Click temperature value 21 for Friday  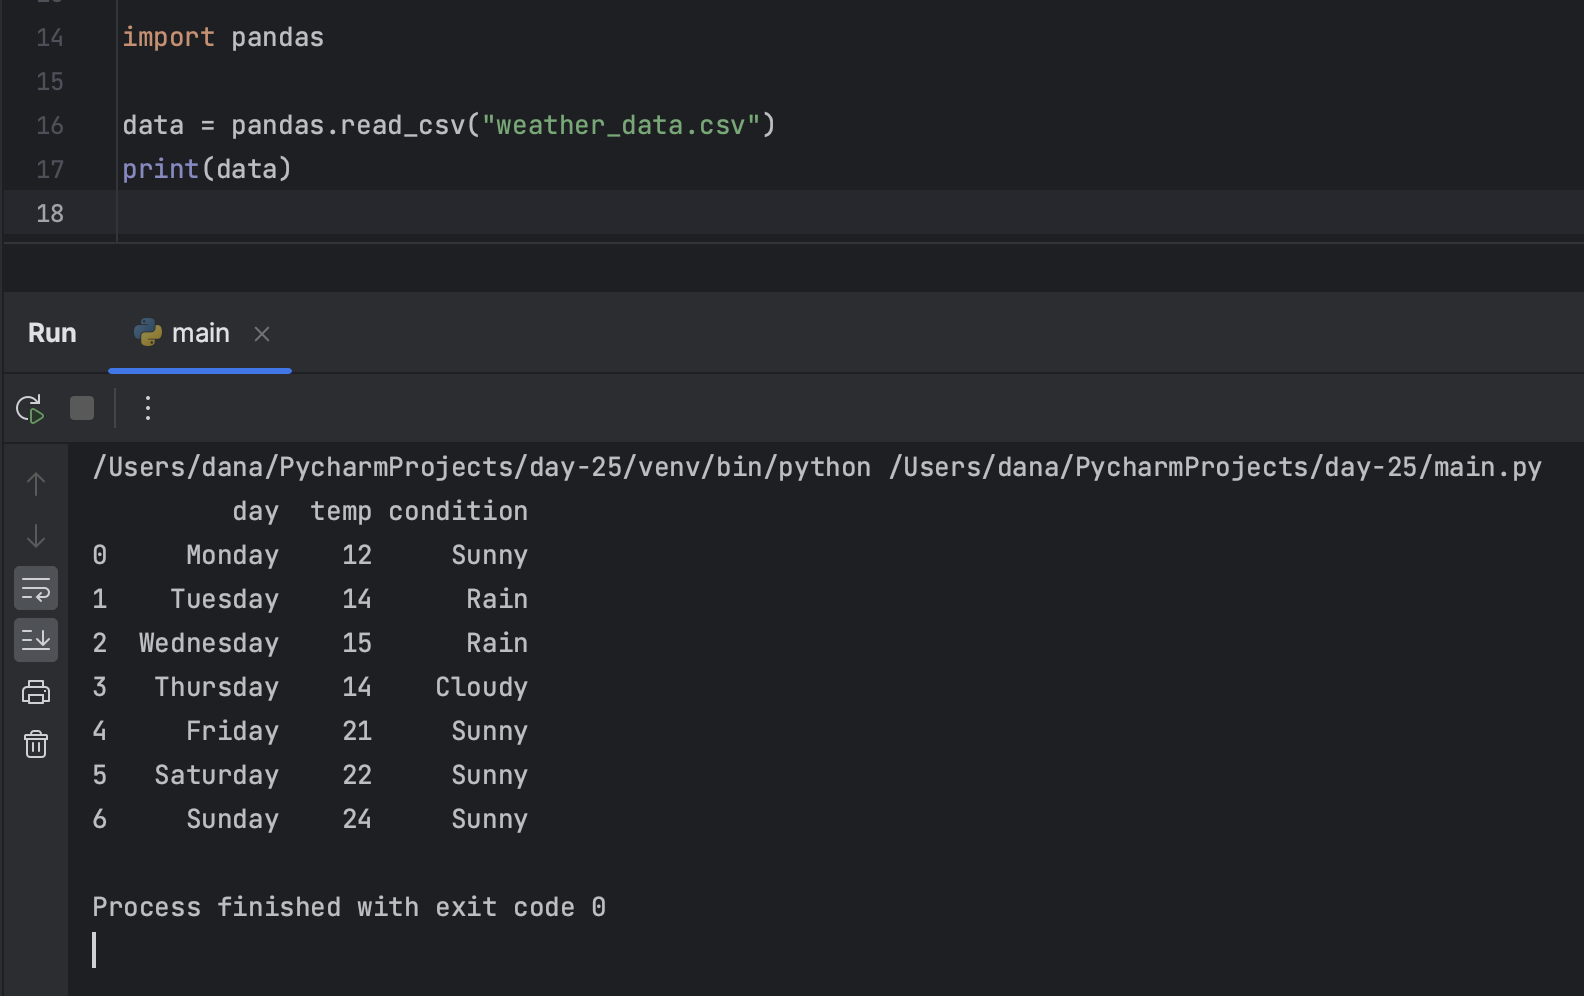pos(357,732)
